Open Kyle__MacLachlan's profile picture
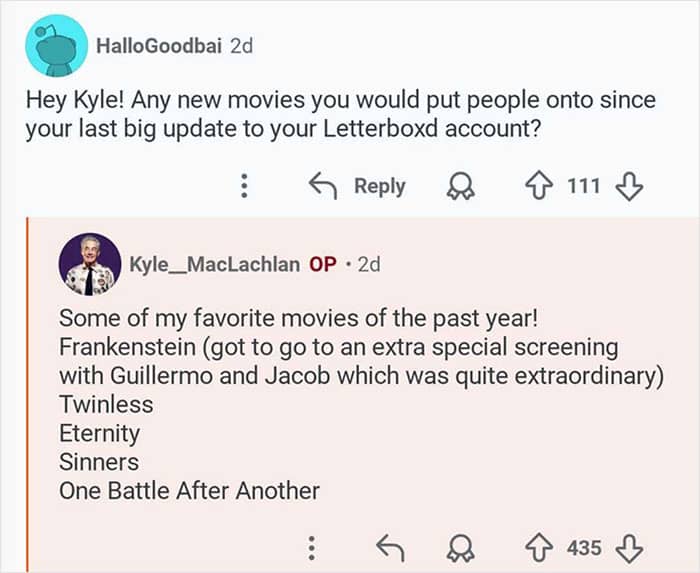Image resolution: width=700 pixels, height=573 pixels. click(90, 265)
